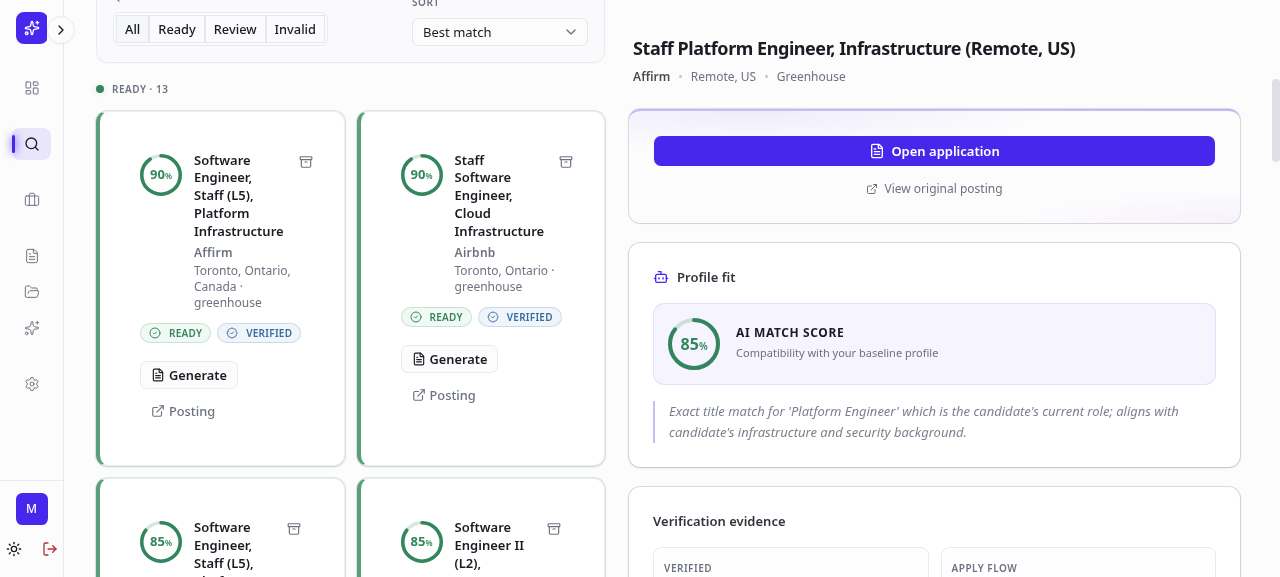Click the M user avatar
Image resolution: width=1280 pixels, height=577 pixels.
click(32, 509)
